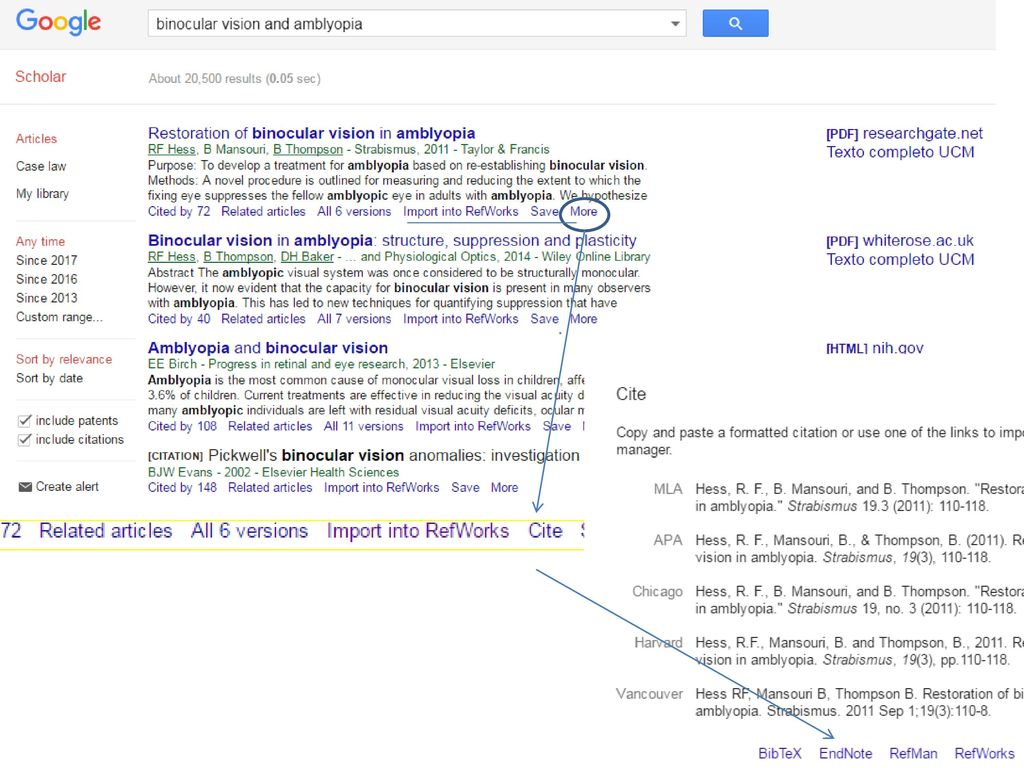Click Cited by 108
The width and height of the screenshot is (1024, 768).
coord(182,426)
